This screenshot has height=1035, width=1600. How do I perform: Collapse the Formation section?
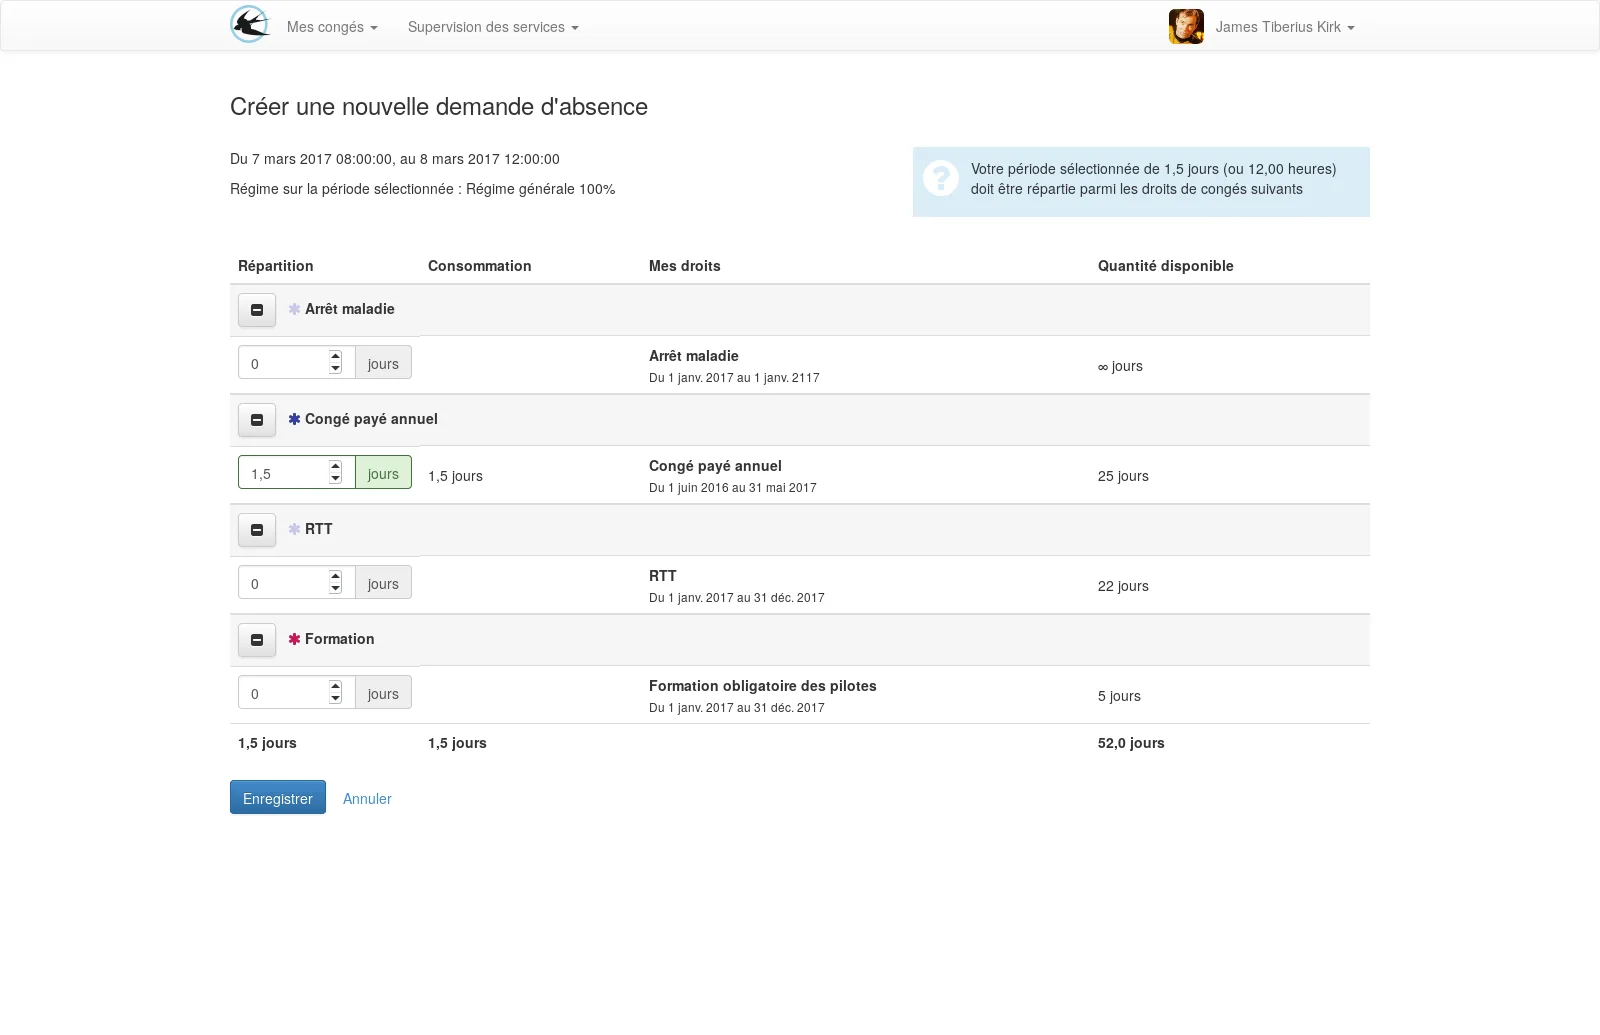(257, 640)
